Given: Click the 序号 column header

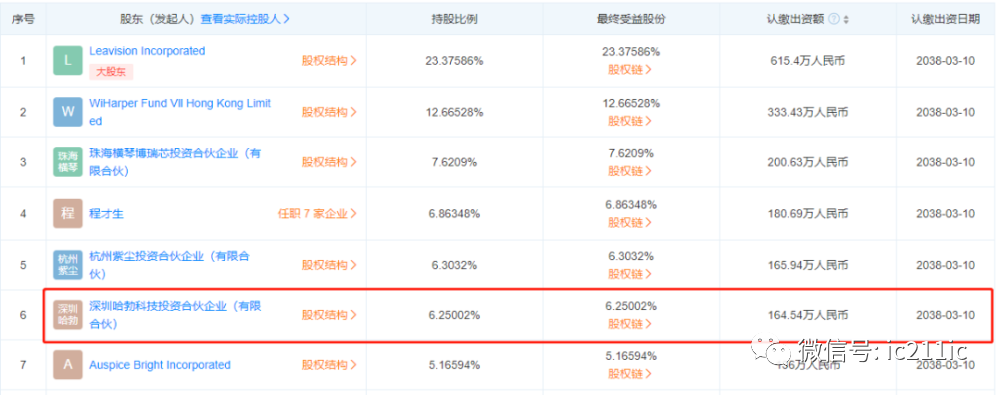Looking at the screenshot, I should pyautogui.click(x=23, y=19).
